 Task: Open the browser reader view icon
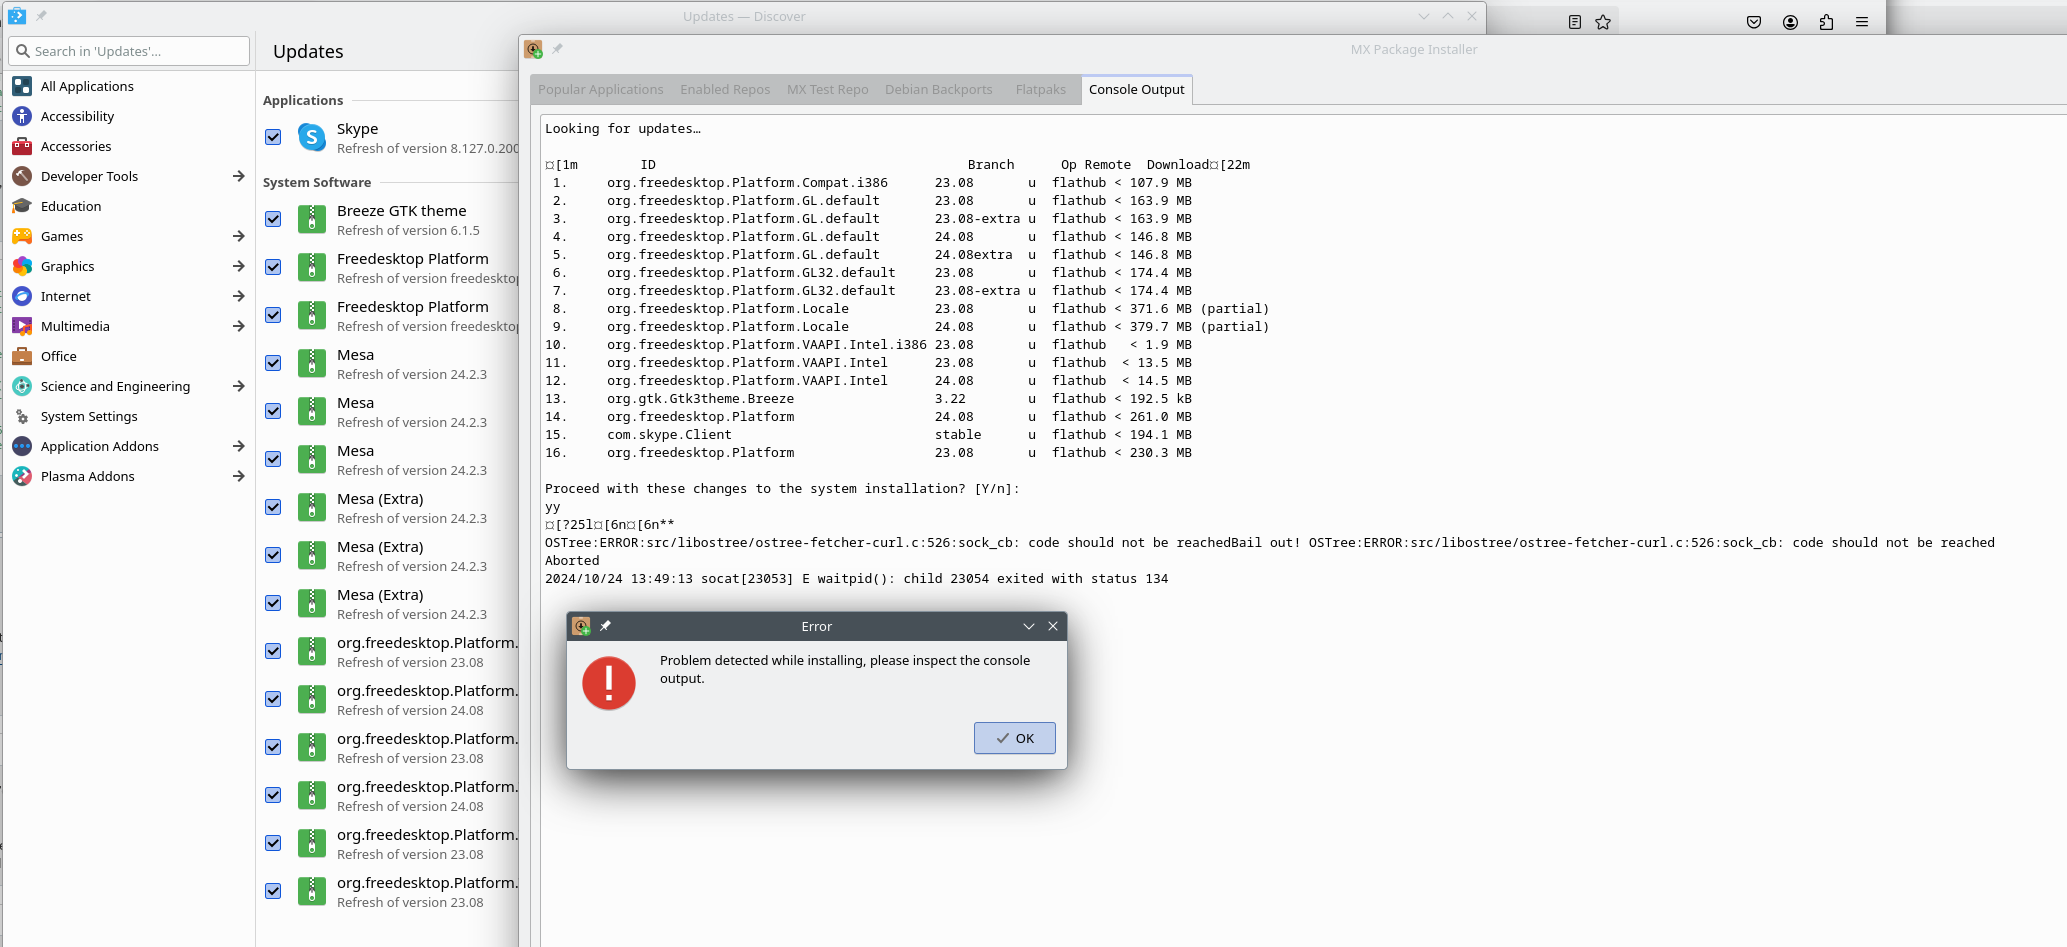point(1575,22)
